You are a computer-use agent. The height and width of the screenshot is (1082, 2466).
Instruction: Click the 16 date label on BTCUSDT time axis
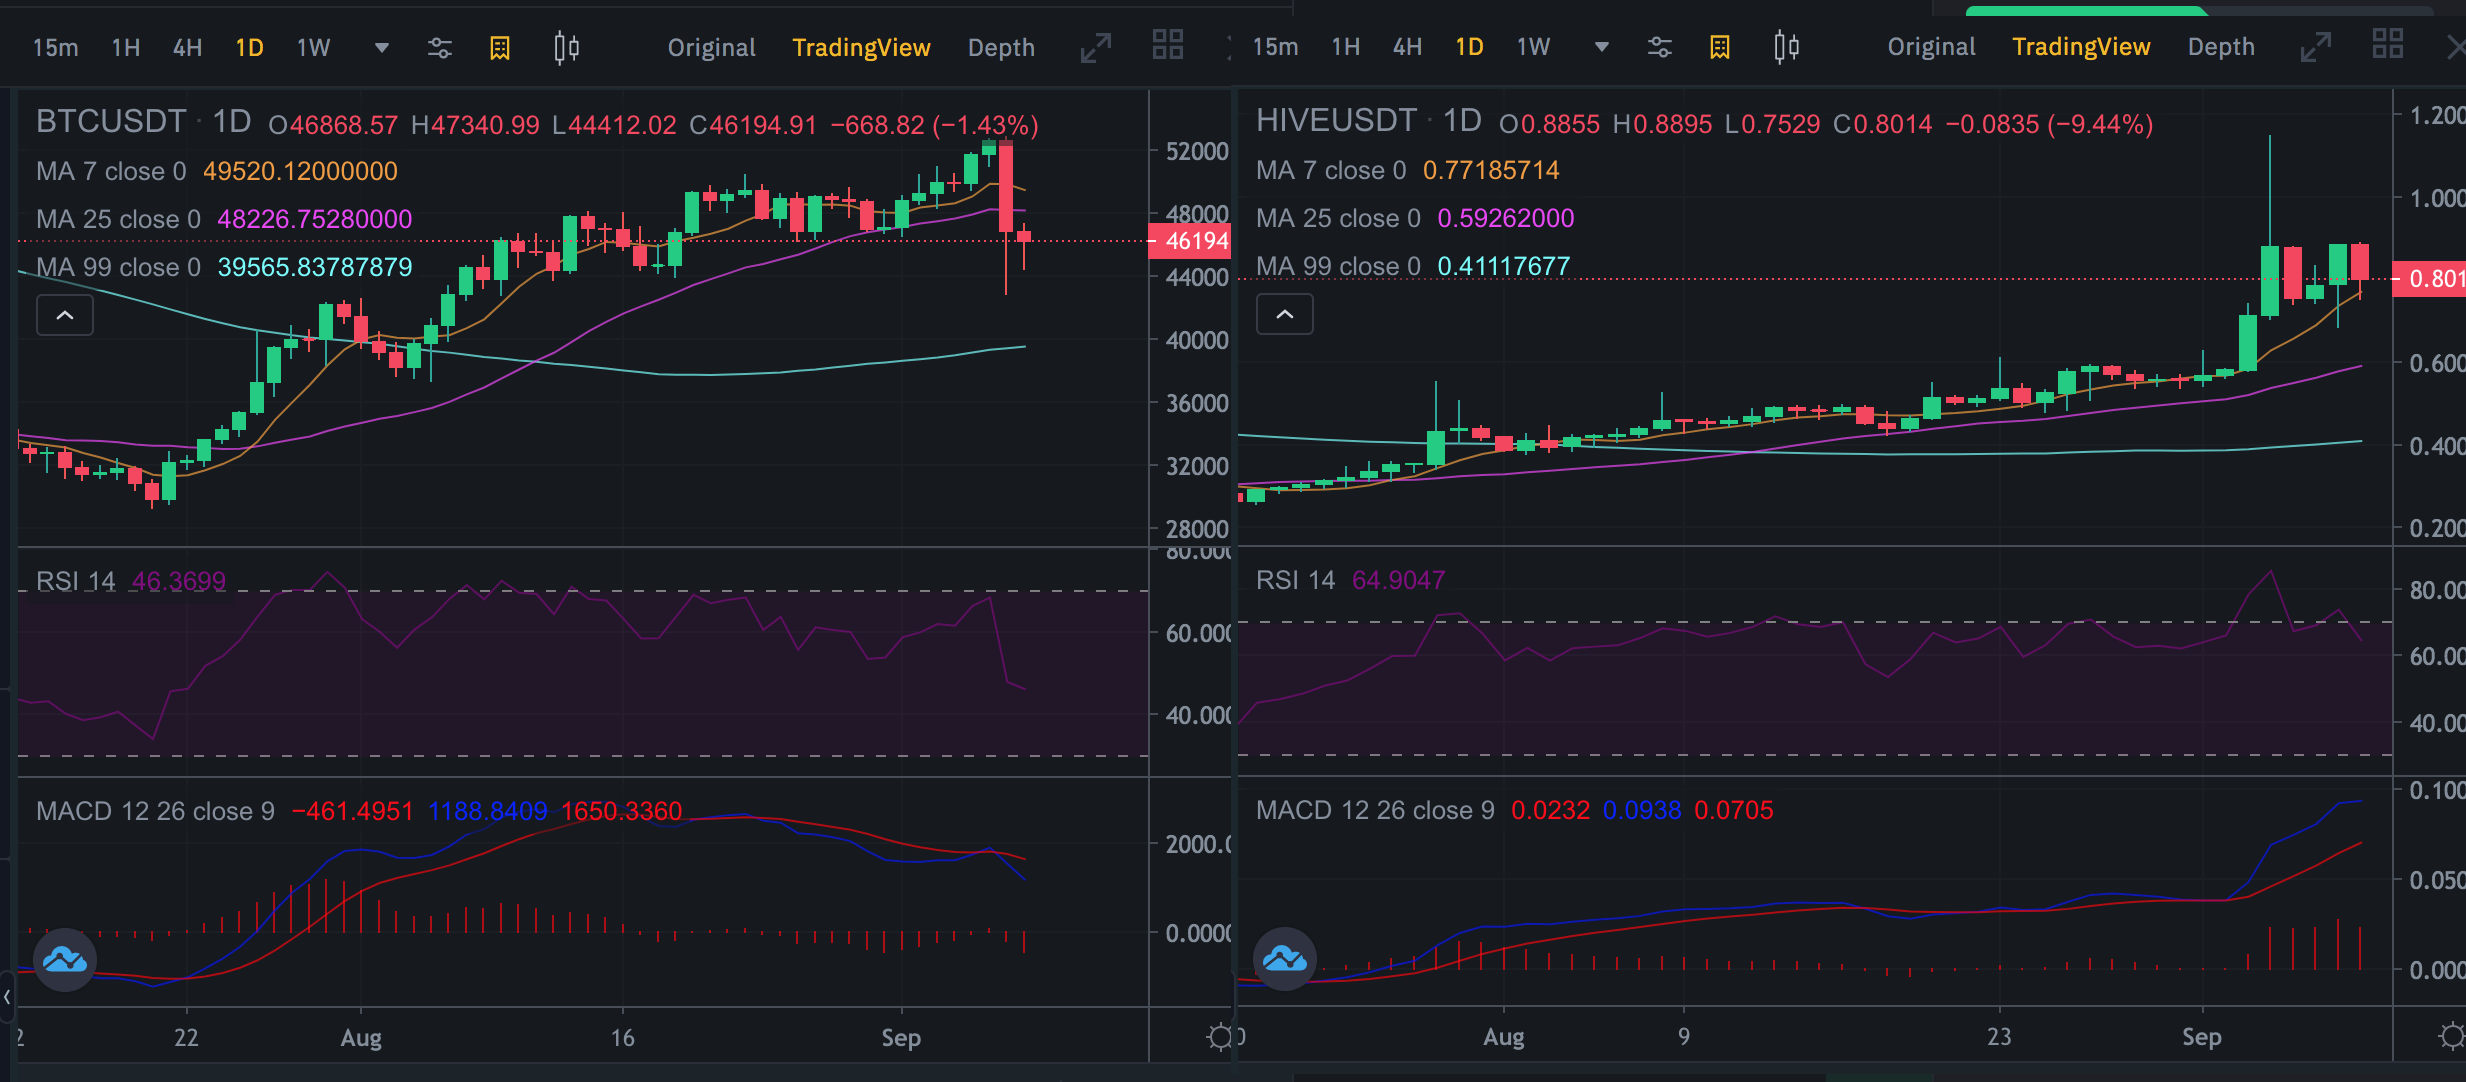pyautogui.click(x=622, y=1038)
